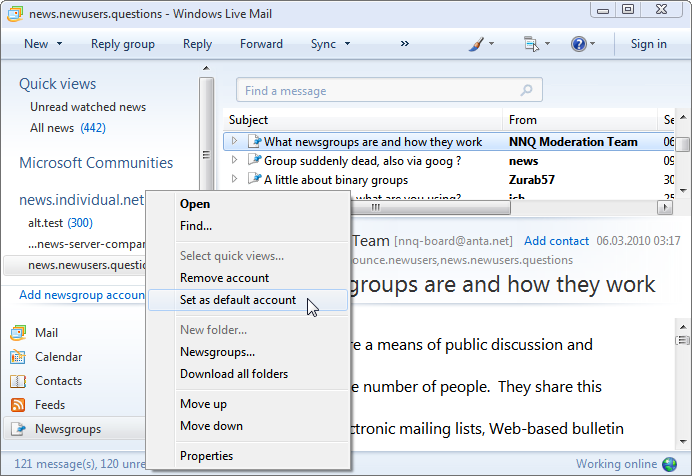This screenshot has height=476, width=692.
Task: Open the Menus icon in toolbar
Action: [531, 44]
